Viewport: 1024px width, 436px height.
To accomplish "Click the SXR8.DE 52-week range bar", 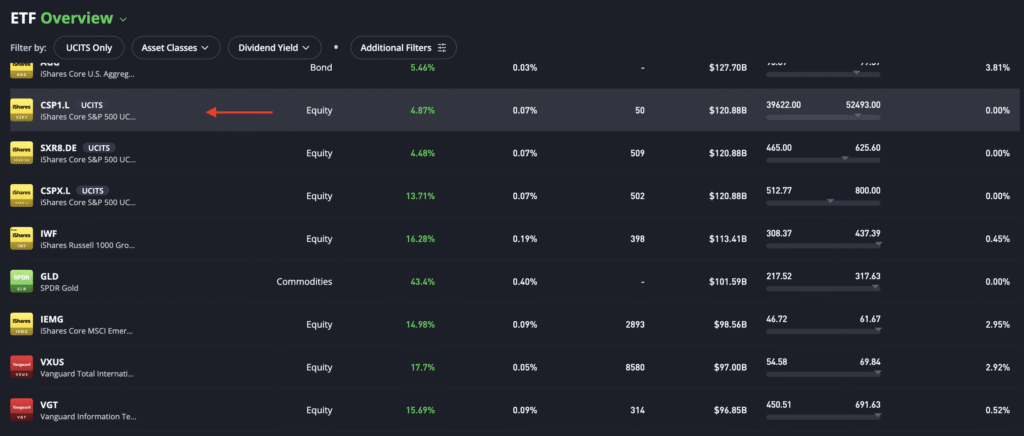I will pyautogui.click(x=823, y=160).
